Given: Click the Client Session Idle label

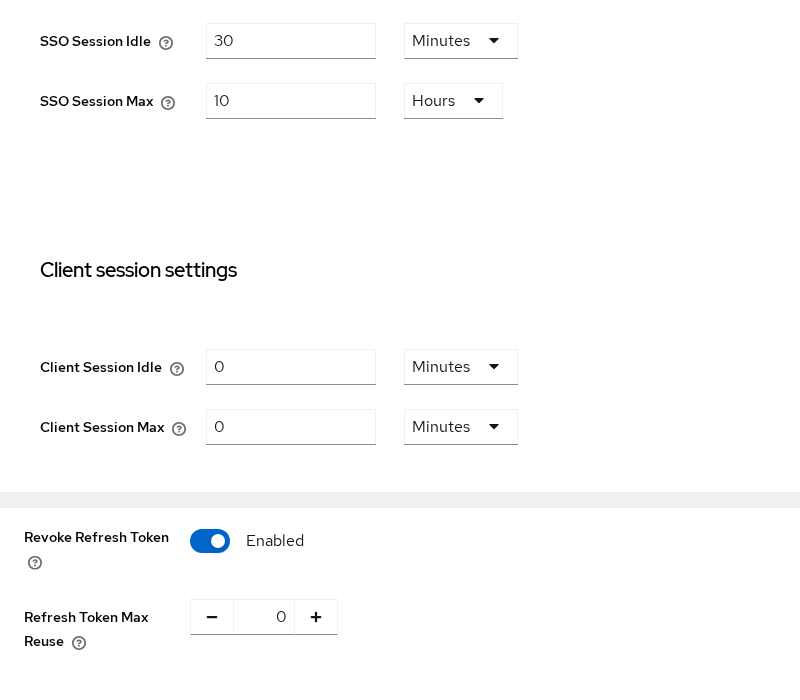Looking at the screenshot, I should click(x=101, y=367).
